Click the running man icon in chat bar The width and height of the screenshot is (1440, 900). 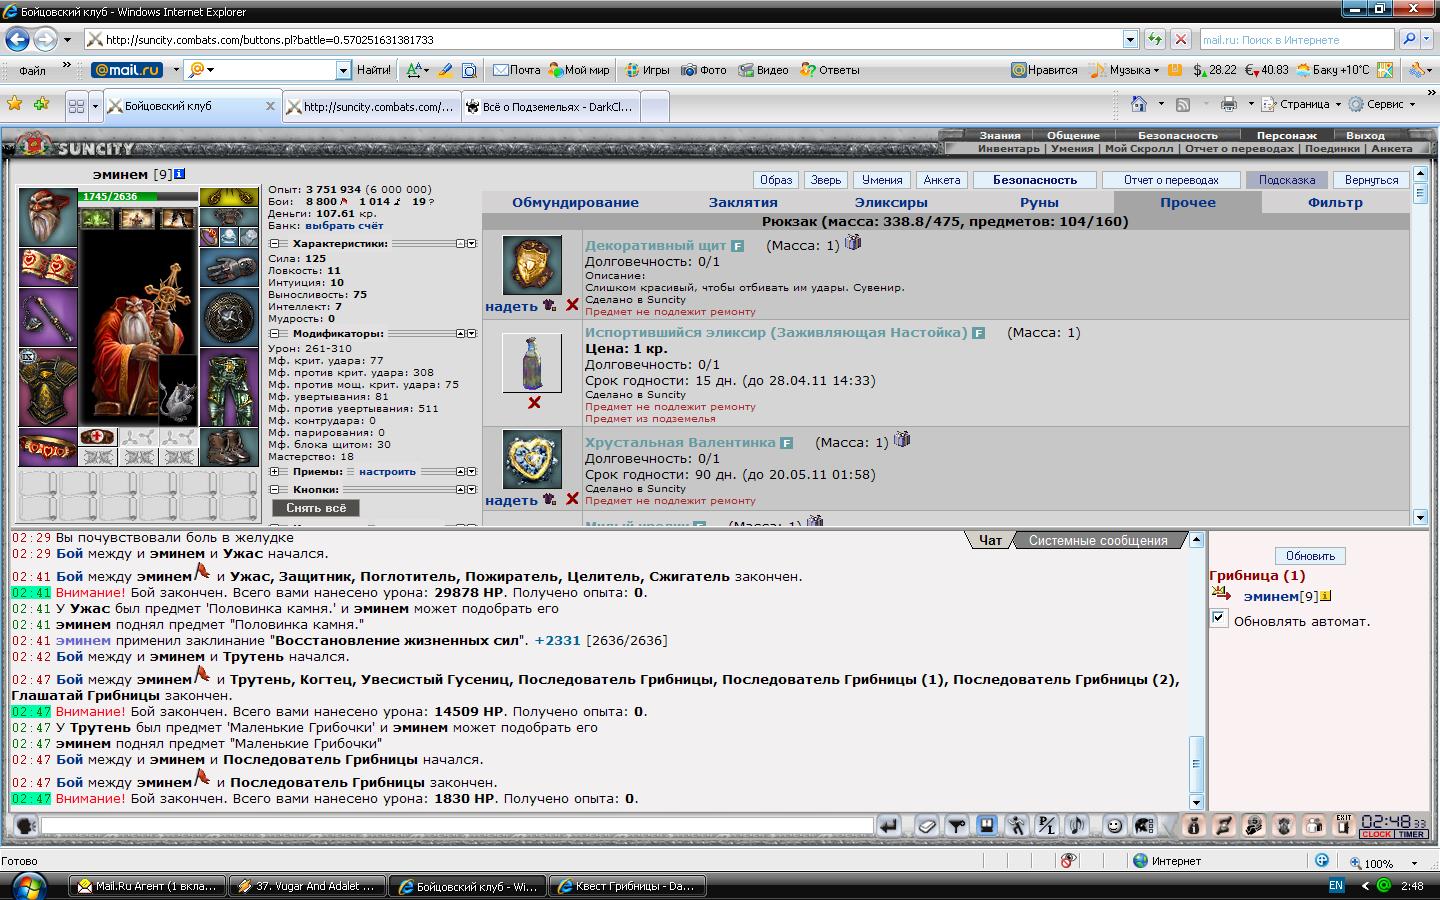click(x=1017, y=826)
